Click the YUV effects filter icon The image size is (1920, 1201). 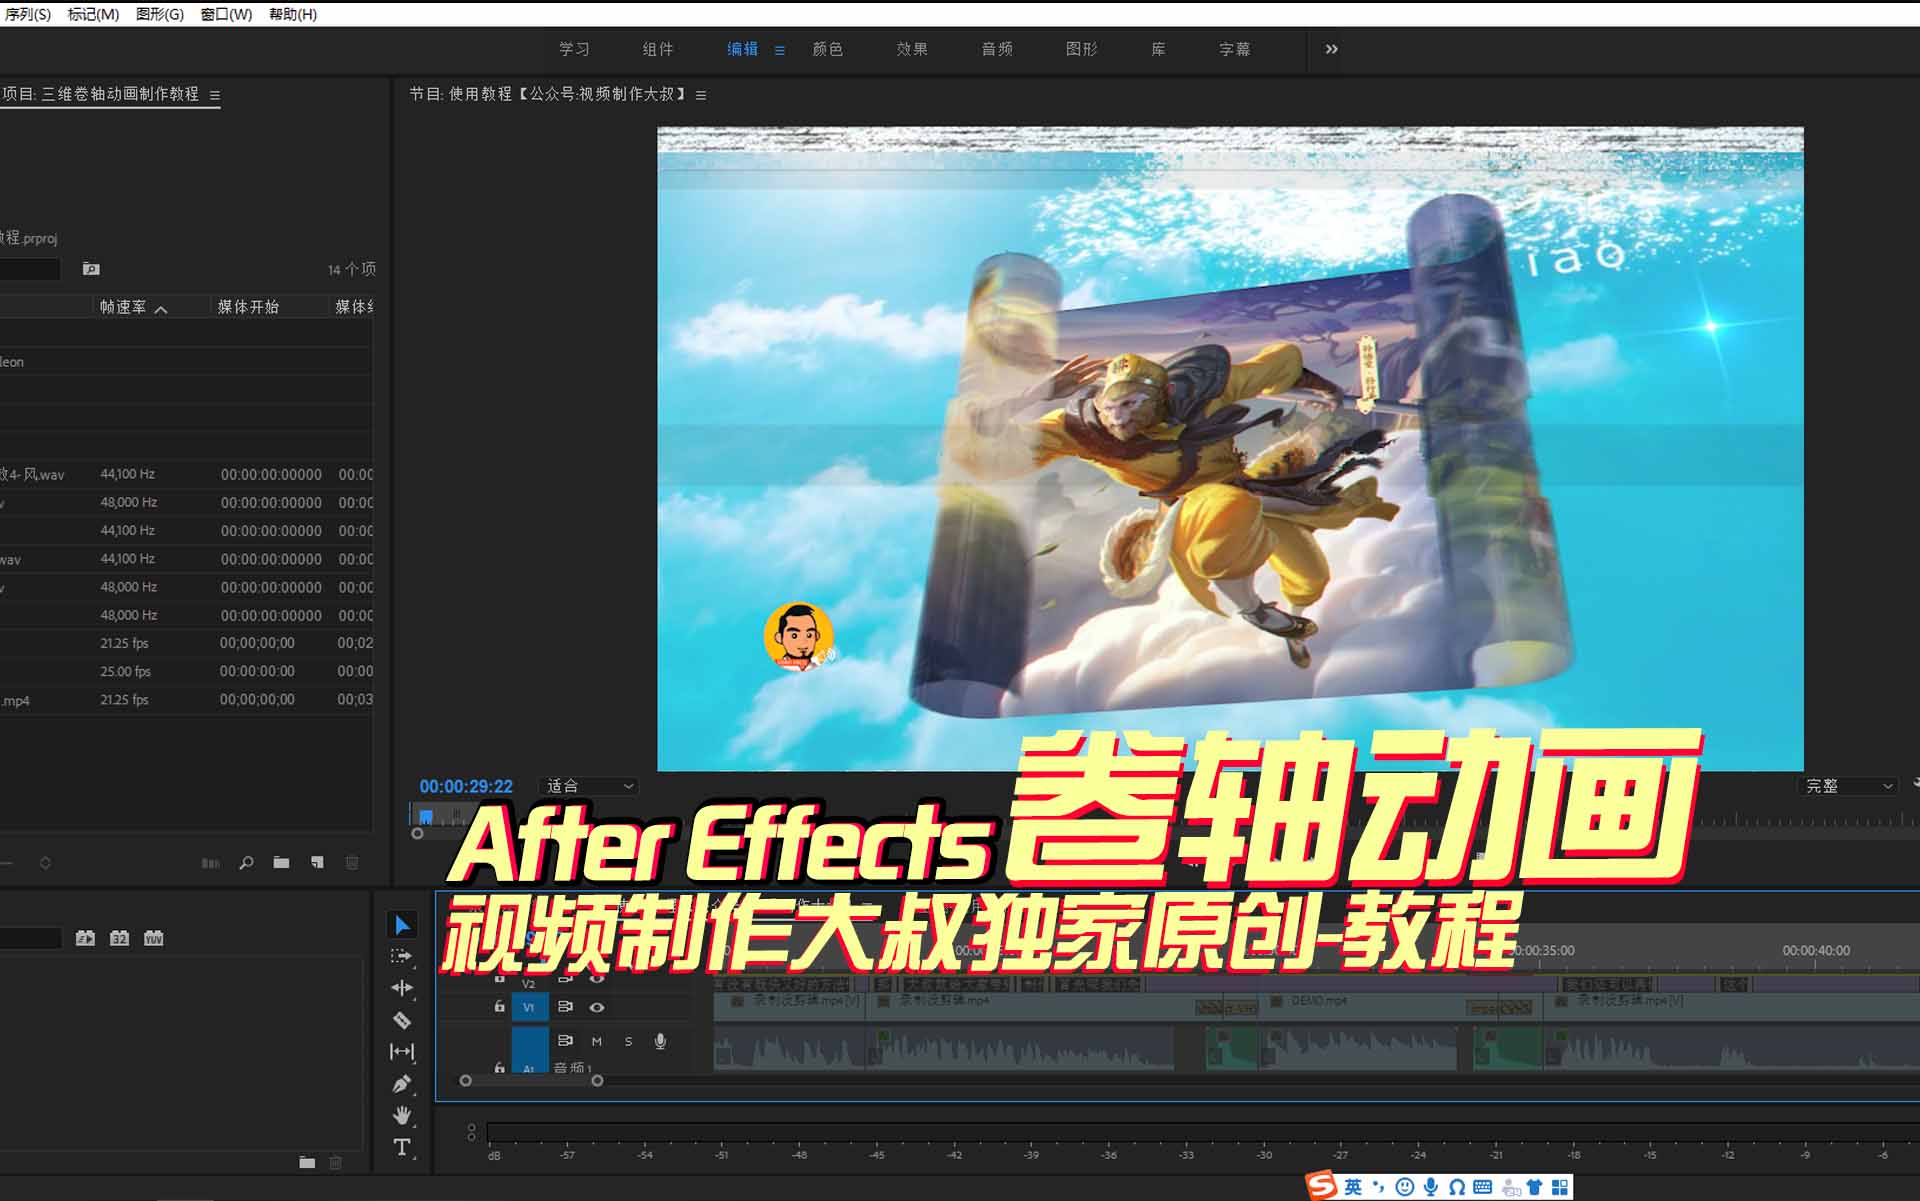pos(153,938)
